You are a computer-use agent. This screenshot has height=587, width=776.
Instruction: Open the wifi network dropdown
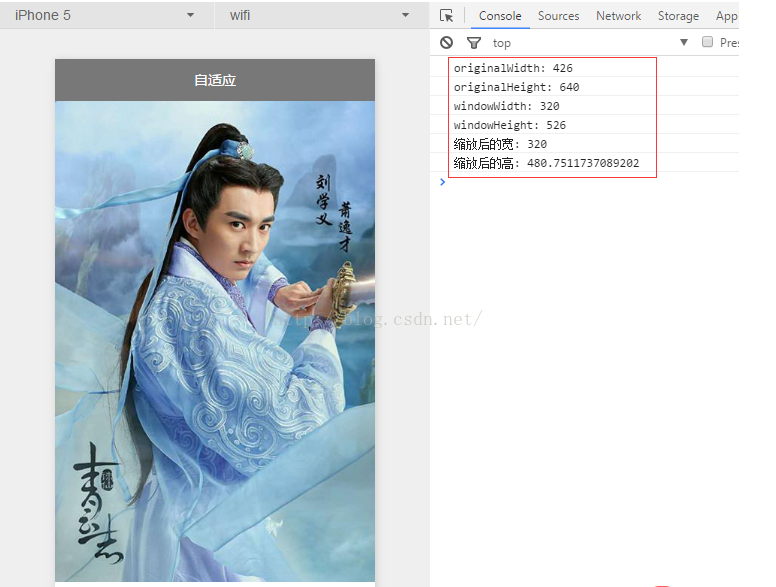[322, 15]
